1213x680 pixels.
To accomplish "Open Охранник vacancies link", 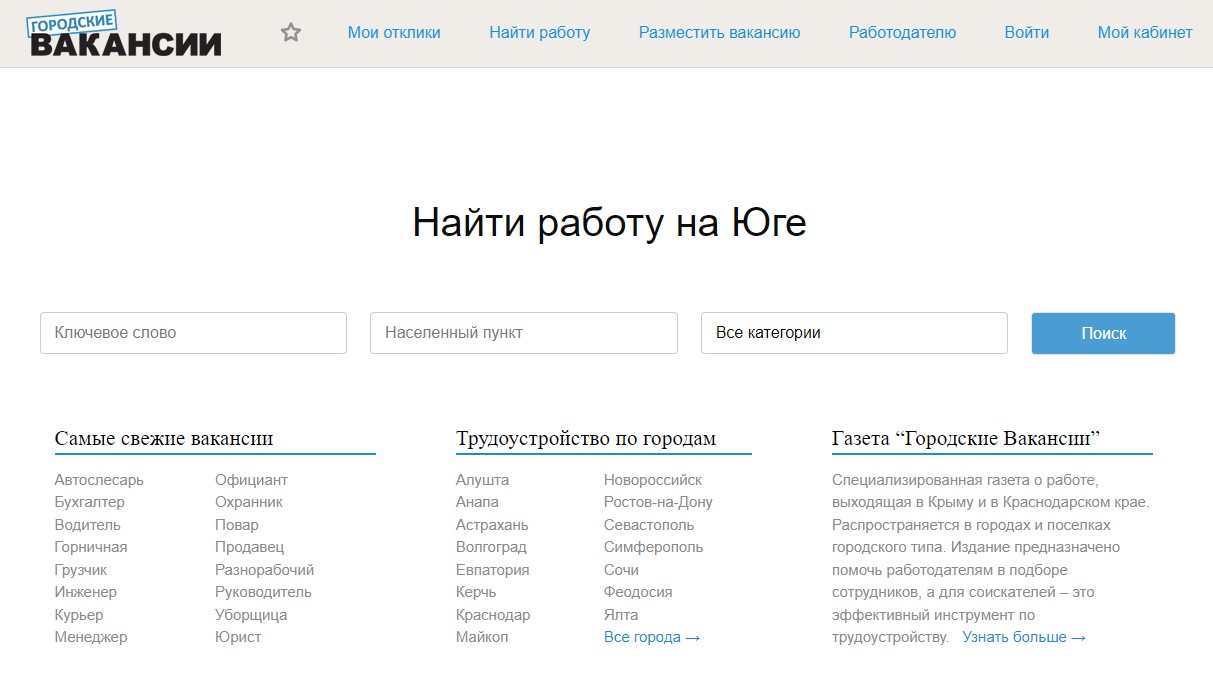I will point(249,502).
